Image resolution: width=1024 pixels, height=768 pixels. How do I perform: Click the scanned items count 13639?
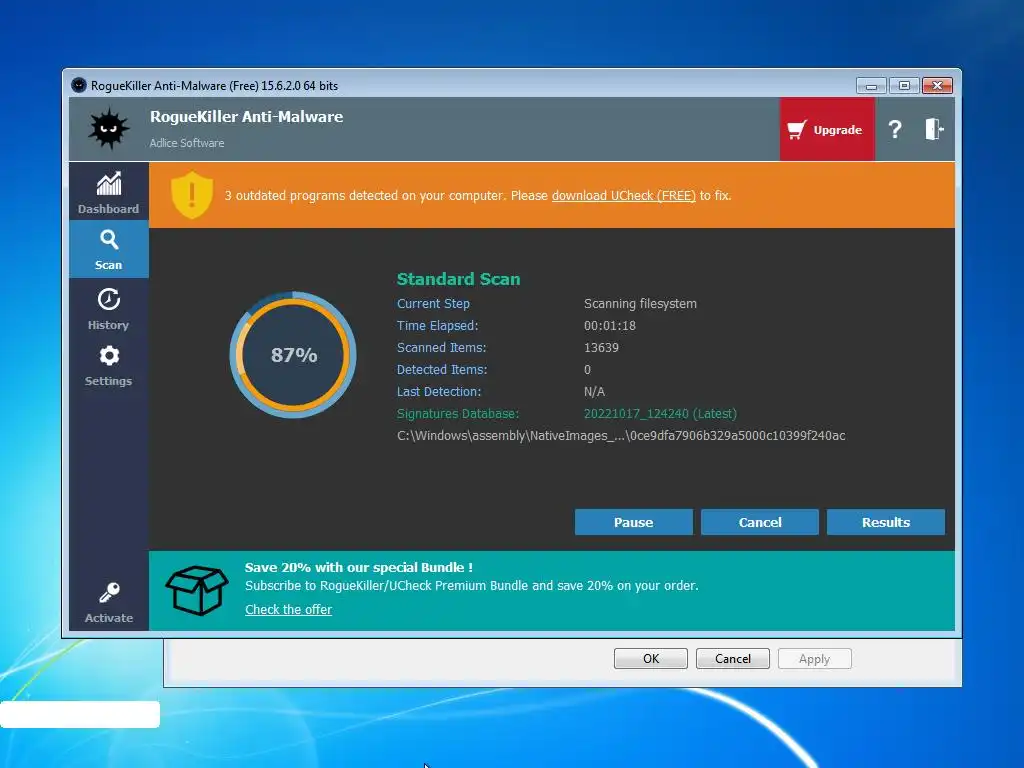601,347
